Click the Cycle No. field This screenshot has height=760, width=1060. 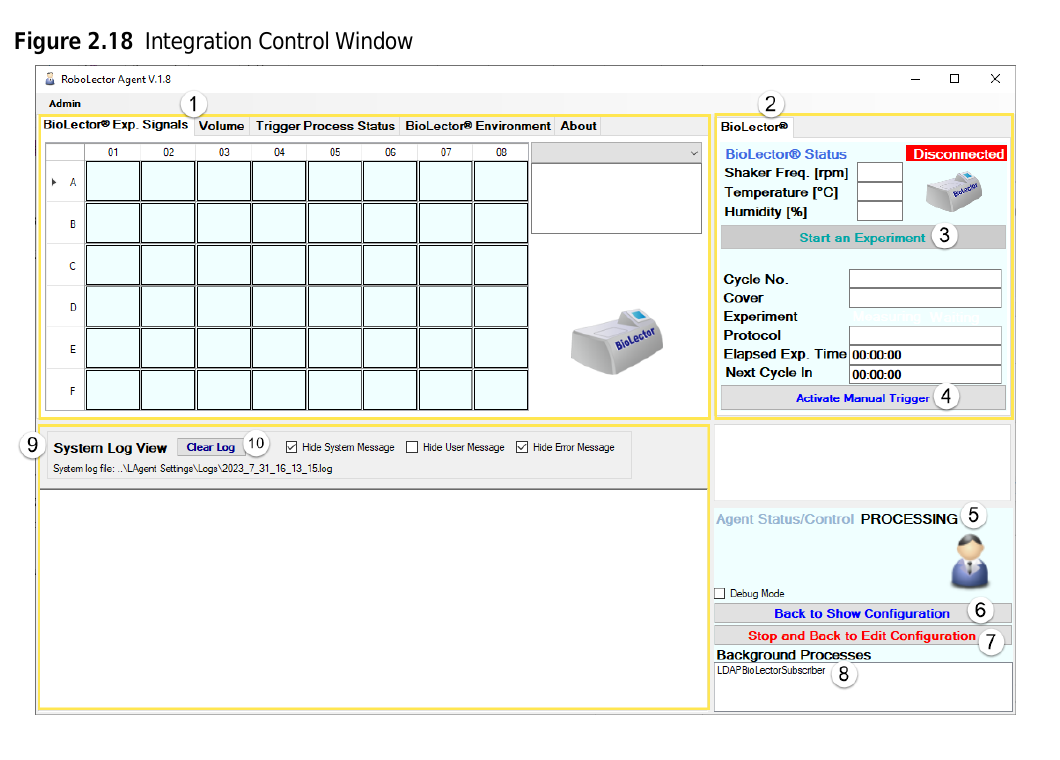tap(925, 279)
